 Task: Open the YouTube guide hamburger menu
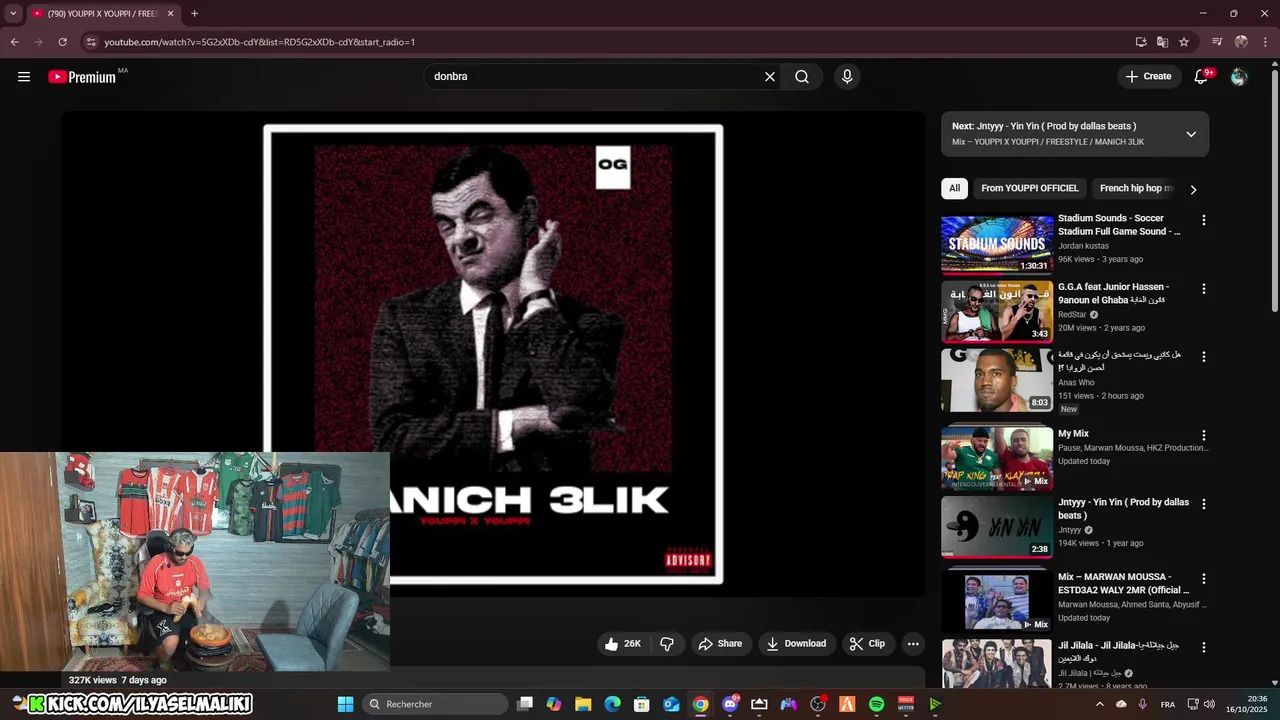pos(24,77)
